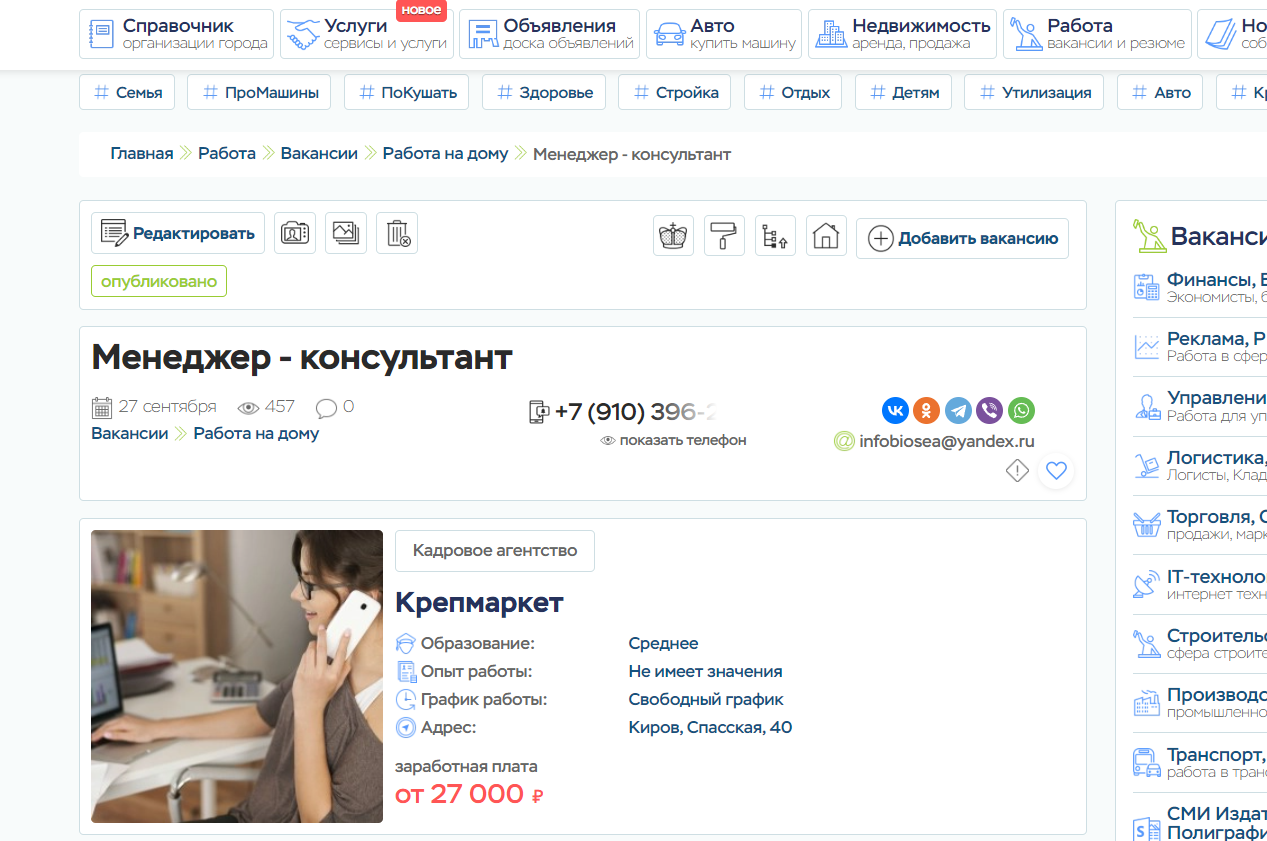Share the vacancy via Telegram icon
Image resolution: width=1267 pixels, height=841 pixels.
pos(958,410)
